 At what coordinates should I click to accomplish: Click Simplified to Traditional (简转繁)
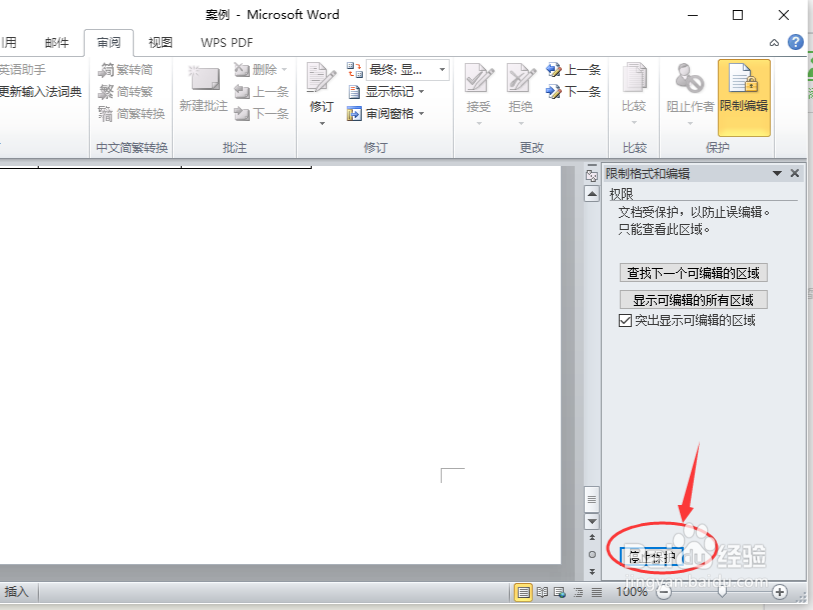point(126,92)
